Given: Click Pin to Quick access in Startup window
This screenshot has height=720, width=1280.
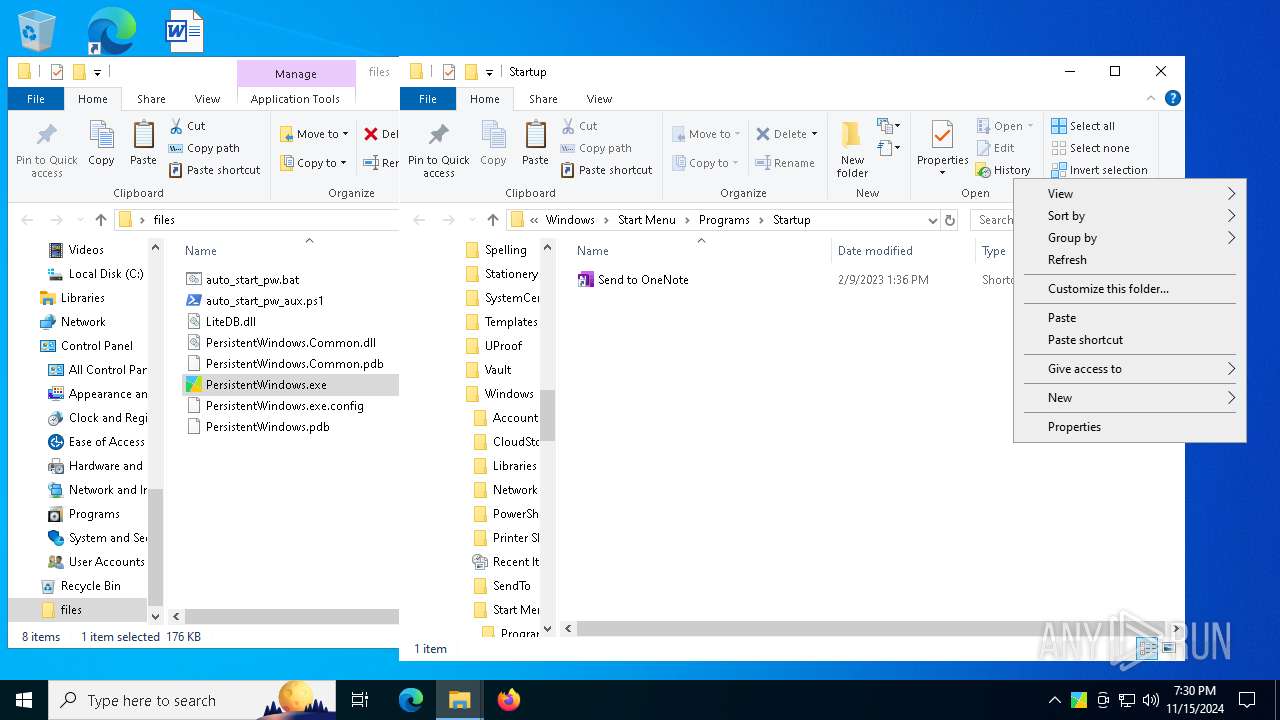Looking at the screenshot, I should 439,150.
